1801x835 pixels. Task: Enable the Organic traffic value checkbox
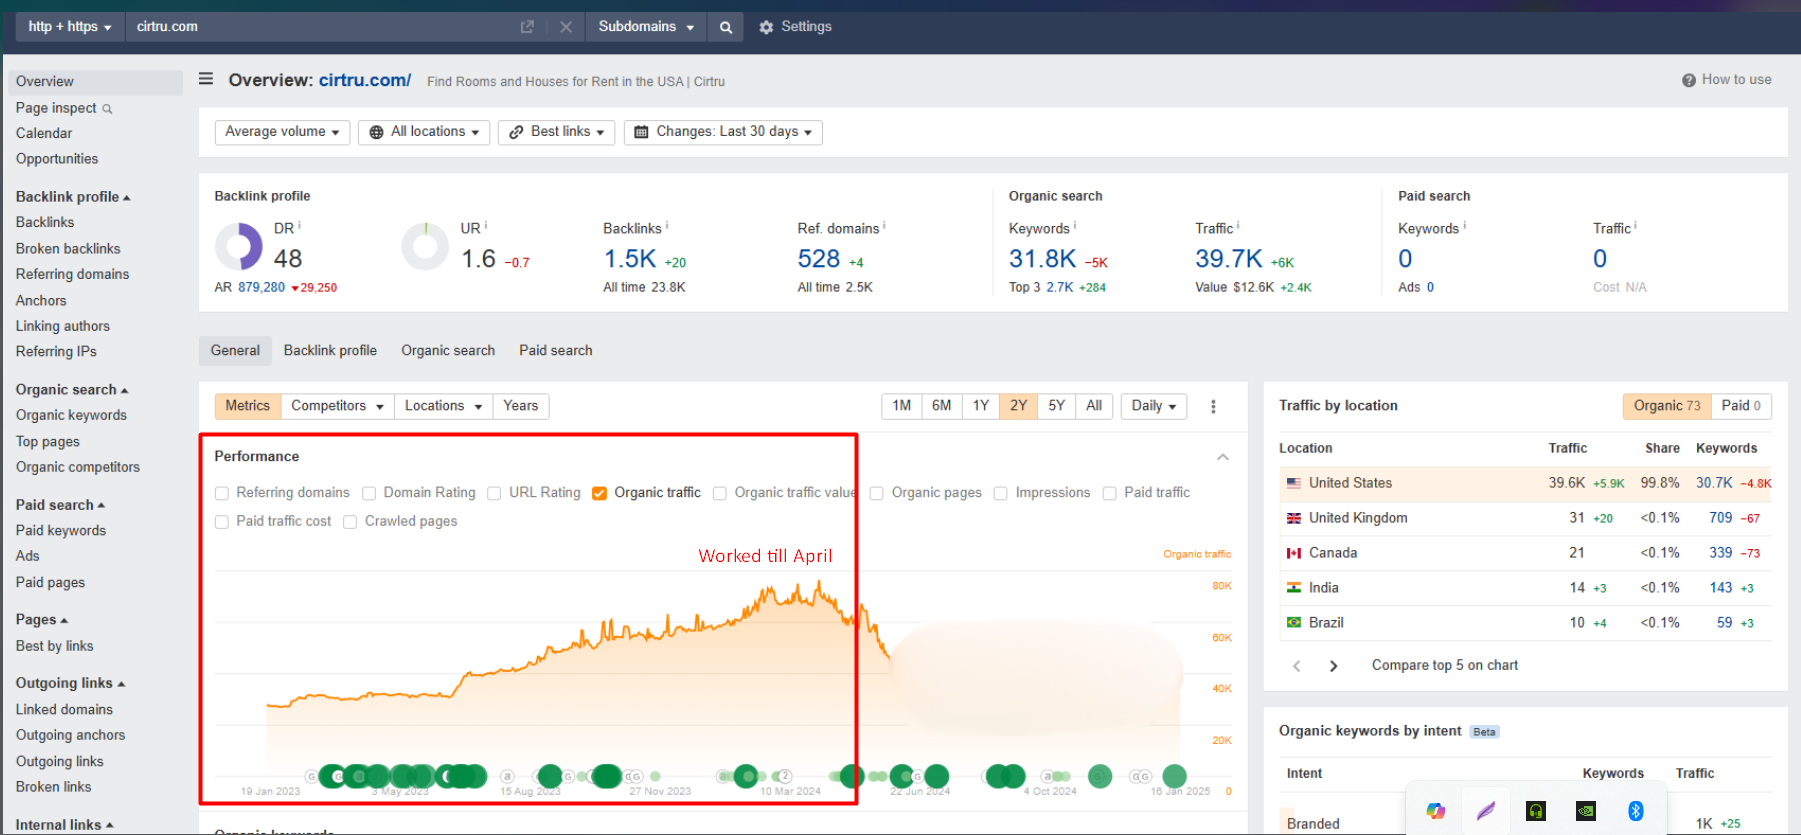[720, 493]
